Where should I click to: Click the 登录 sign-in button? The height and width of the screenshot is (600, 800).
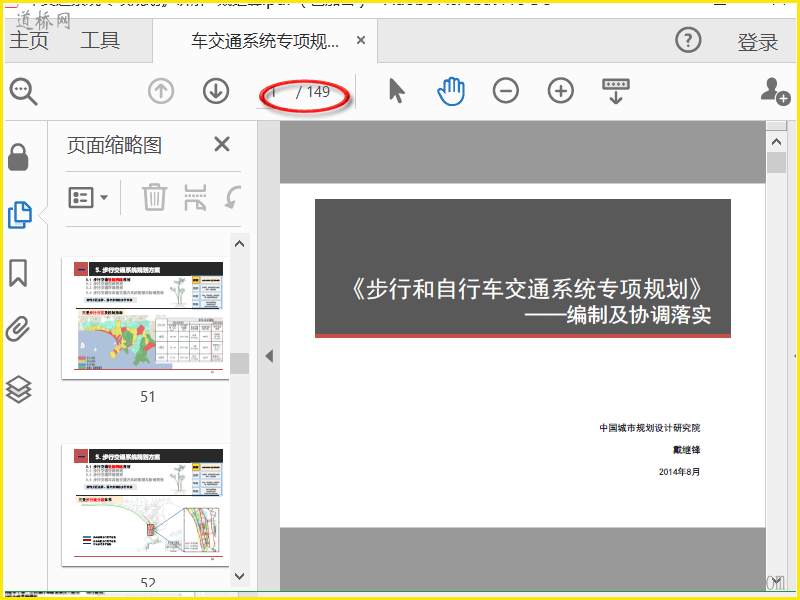coord(758,42)
